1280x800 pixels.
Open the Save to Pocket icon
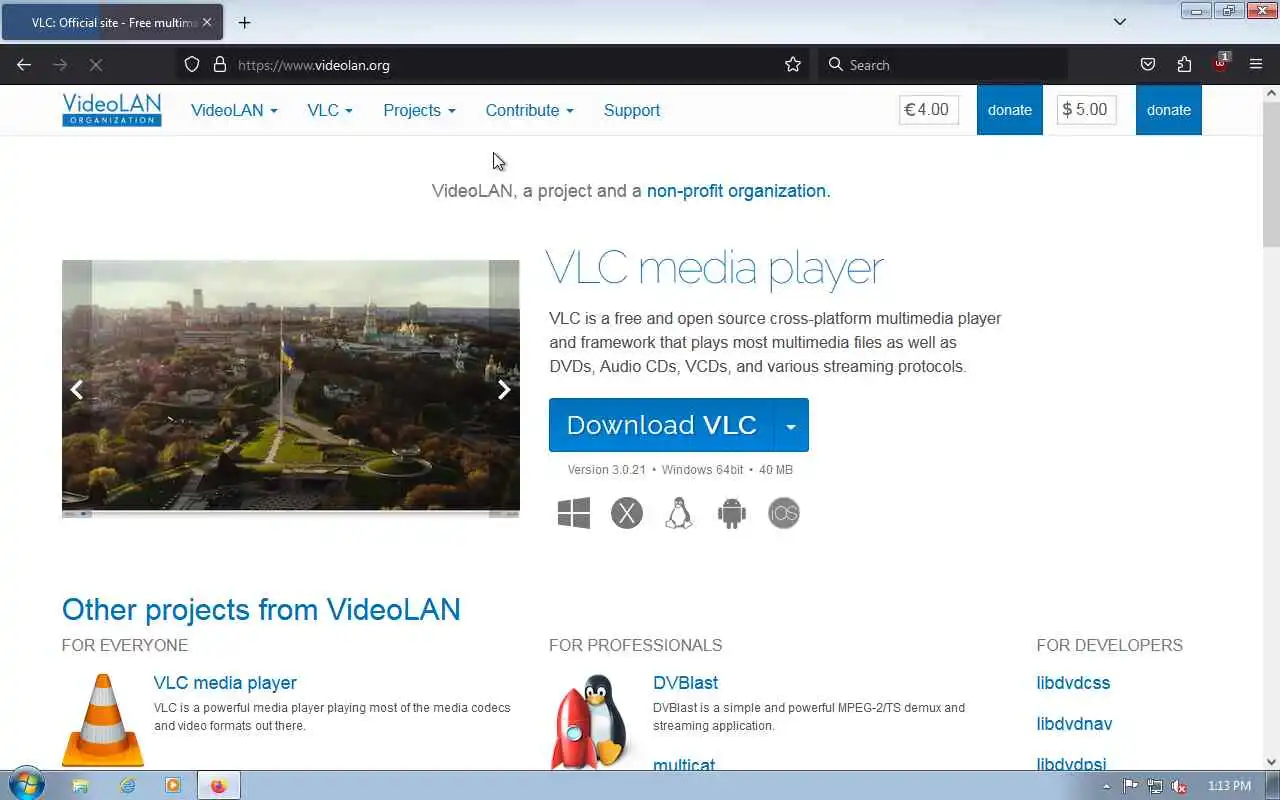1148,65
